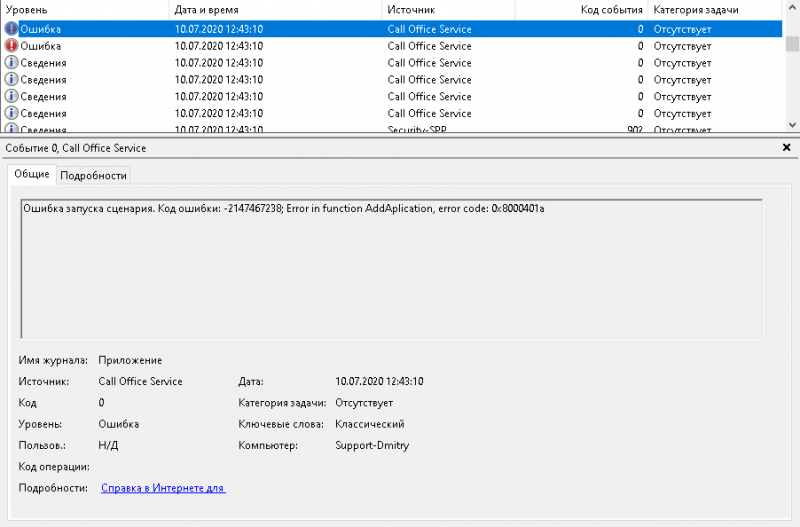Click the Компьютер label
800x527 pixels.
tap(268, 445)
